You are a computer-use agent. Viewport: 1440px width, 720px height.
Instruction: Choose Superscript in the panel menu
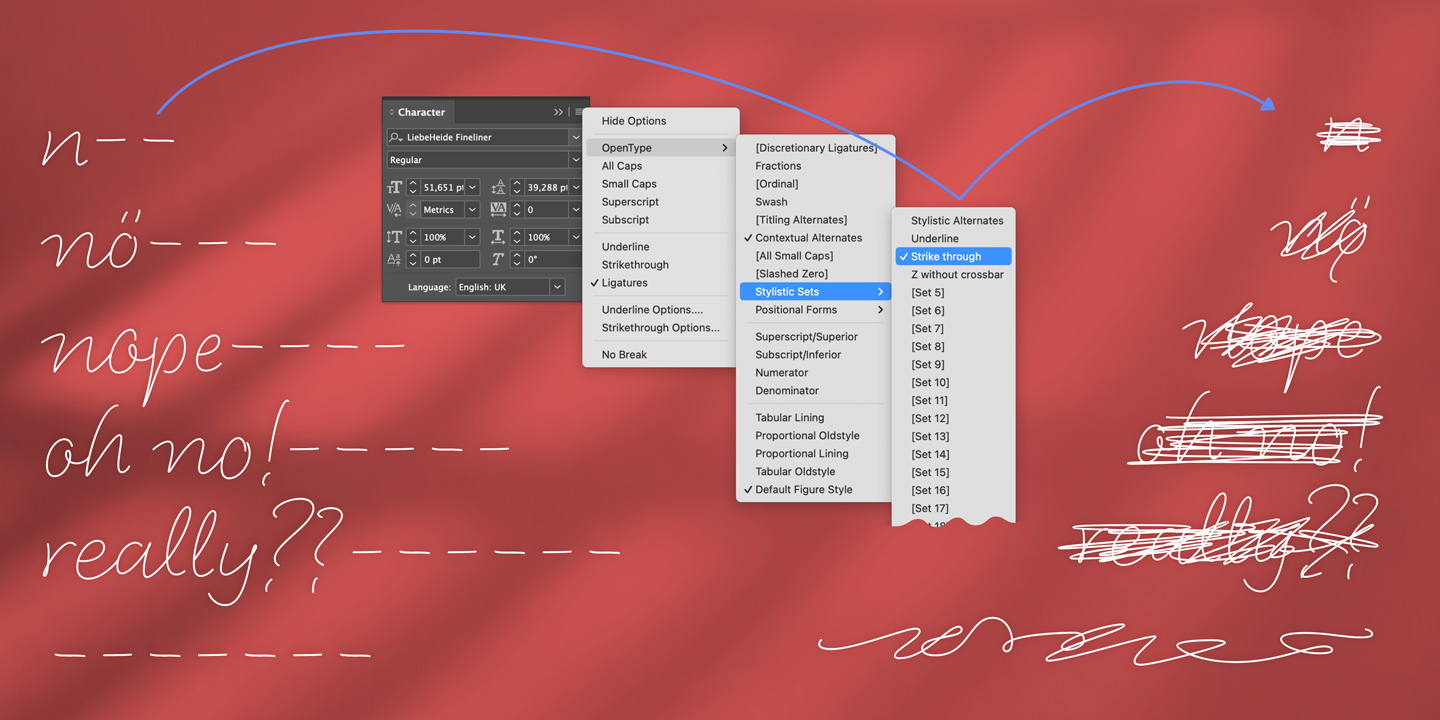click(x=630, y=202)
